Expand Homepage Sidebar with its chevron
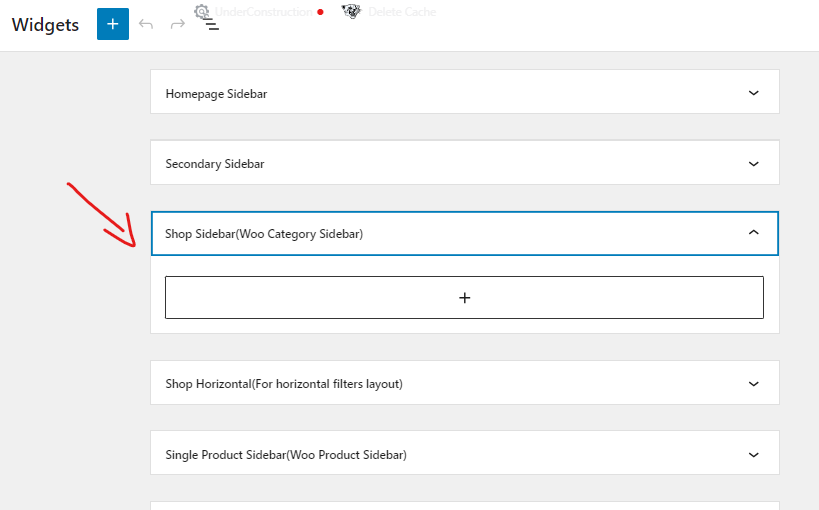The image size is (819, 510). [x=753, y=93]
